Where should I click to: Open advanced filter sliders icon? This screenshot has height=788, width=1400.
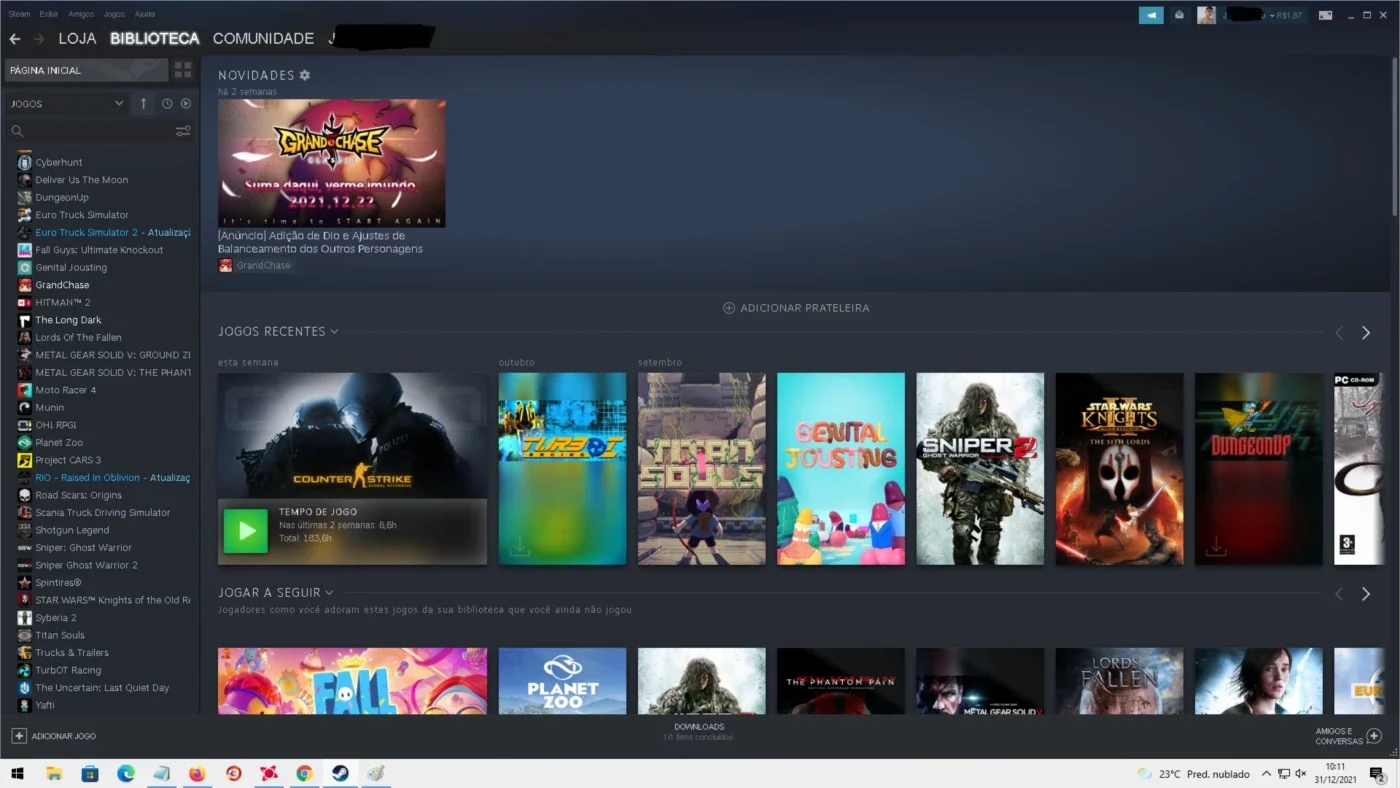pos(183,131)
